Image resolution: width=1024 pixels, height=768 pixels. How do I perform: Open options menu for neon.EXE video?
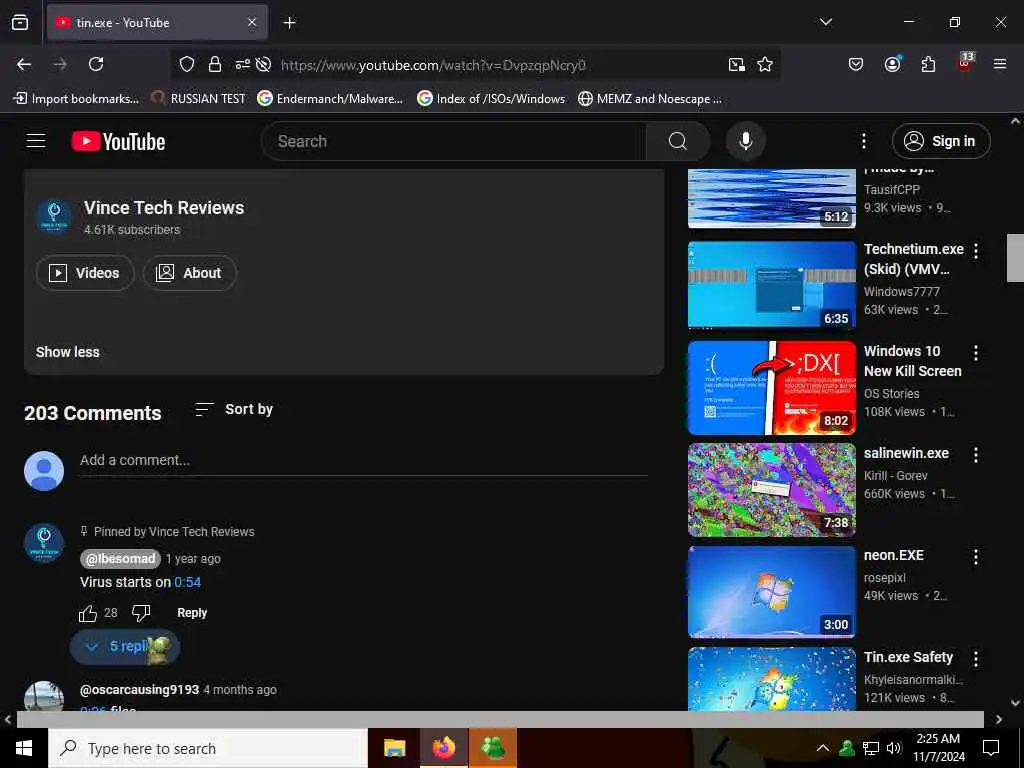click(976, 557)
